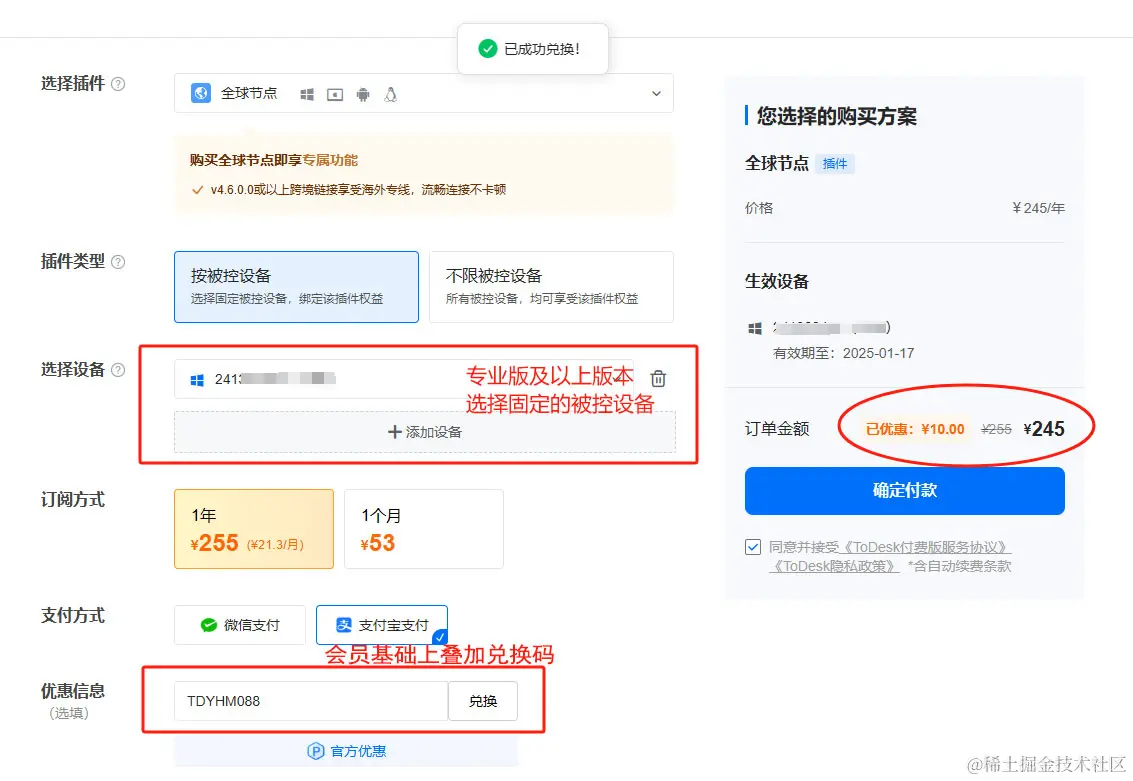1133x781 pixels.
Task: Click the 您选择的购买方案 heading
Action: (x=837, y=116)
